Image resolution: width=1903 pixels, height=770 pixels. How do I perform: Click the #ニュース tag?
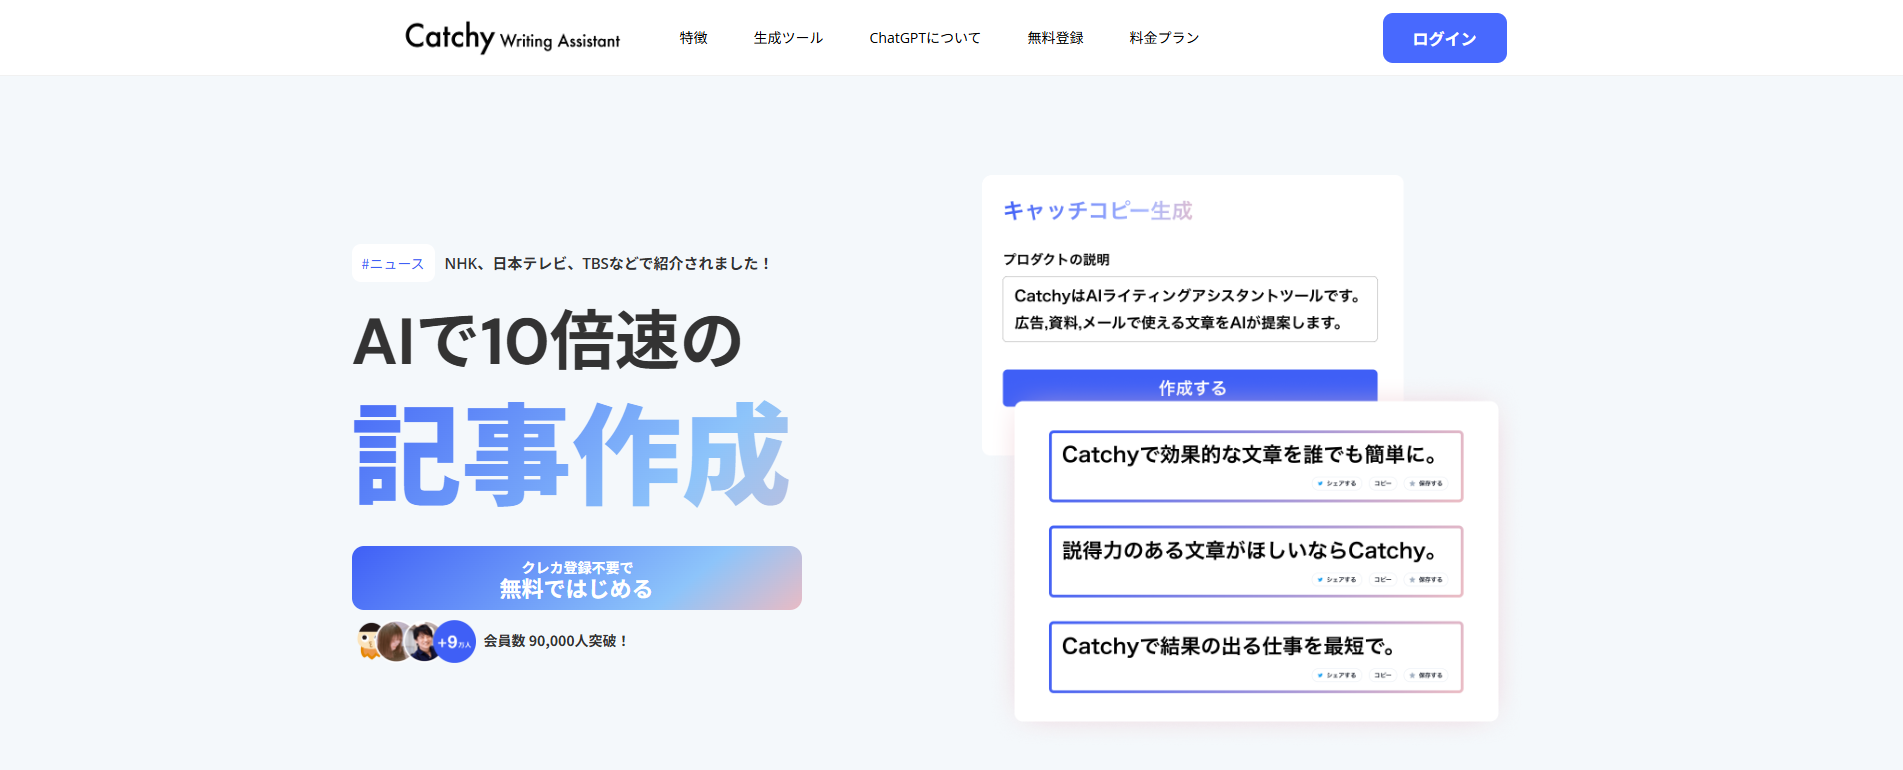click(x=393, y=264)
